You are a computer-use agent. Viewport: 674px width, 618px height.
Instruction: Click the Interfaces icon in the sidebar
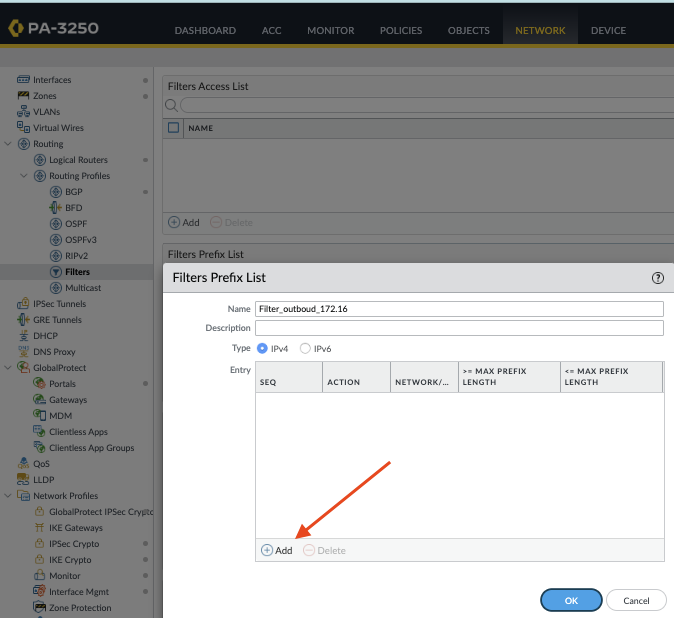coord(24,80)
